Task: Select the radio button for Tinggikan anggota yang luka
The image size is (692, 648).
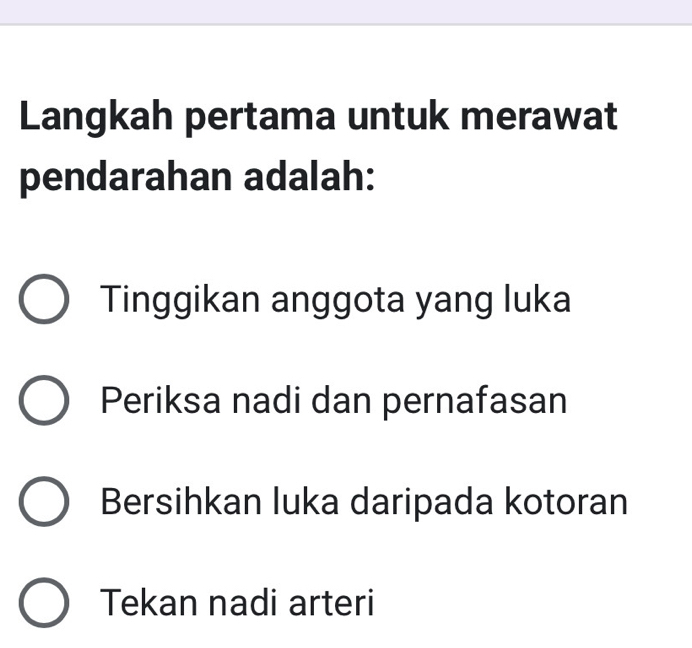Action: click(x=44, y=301)
